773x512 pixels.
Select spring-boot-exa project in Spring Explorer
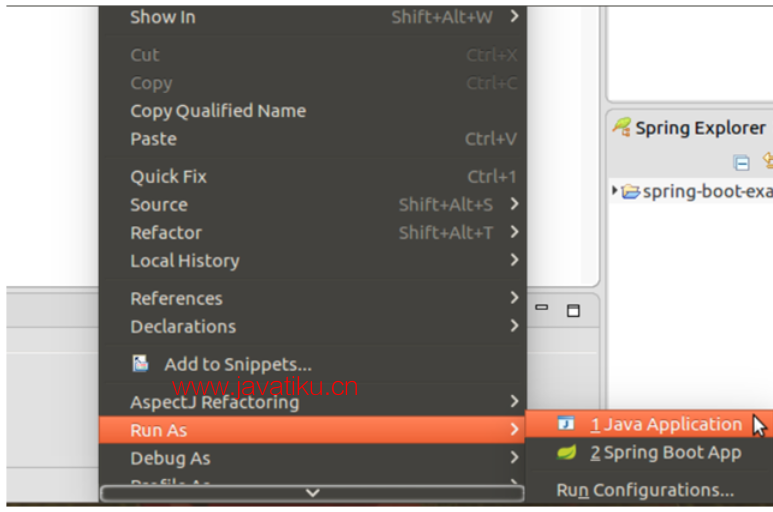pyautogui.click(x=707, y=191)
